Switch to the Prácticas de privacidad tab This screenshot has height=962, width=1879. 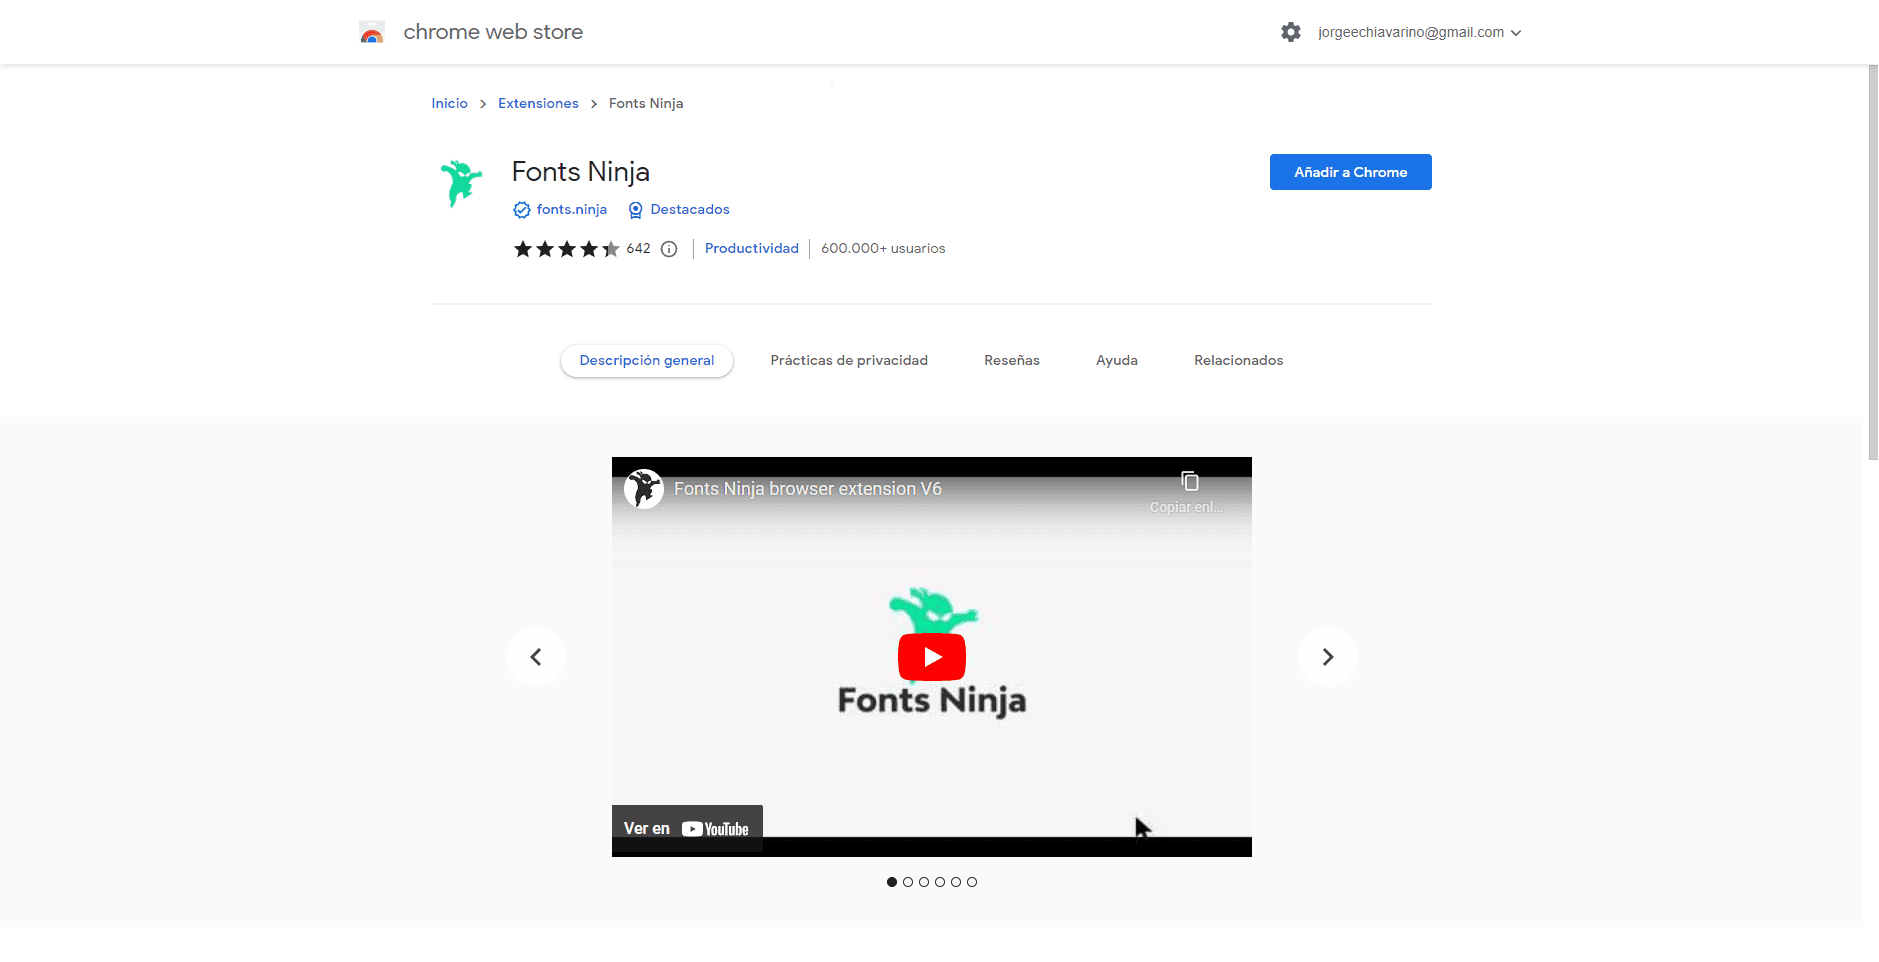pos(849,360)
